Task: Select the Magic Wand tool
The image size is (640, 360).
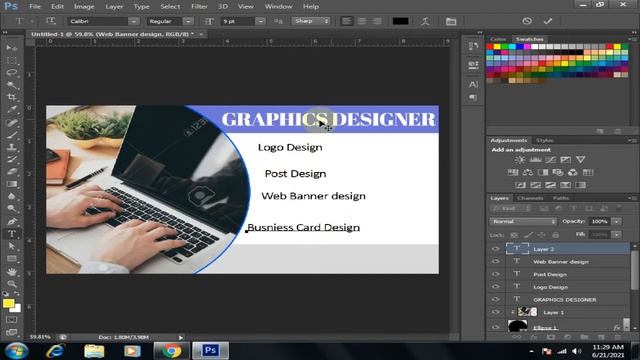Action: coord(12,85)
